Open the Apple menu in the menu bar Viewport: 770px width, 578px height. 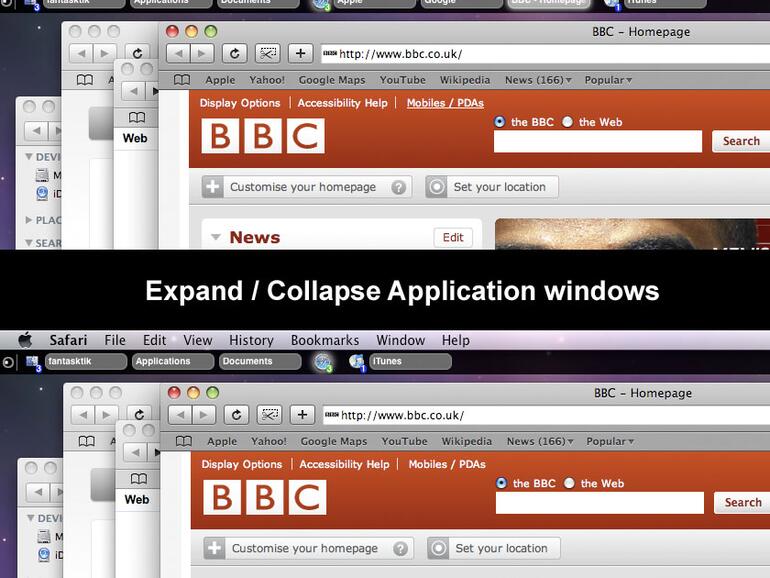pyautogui.click(x=25, y=340)
